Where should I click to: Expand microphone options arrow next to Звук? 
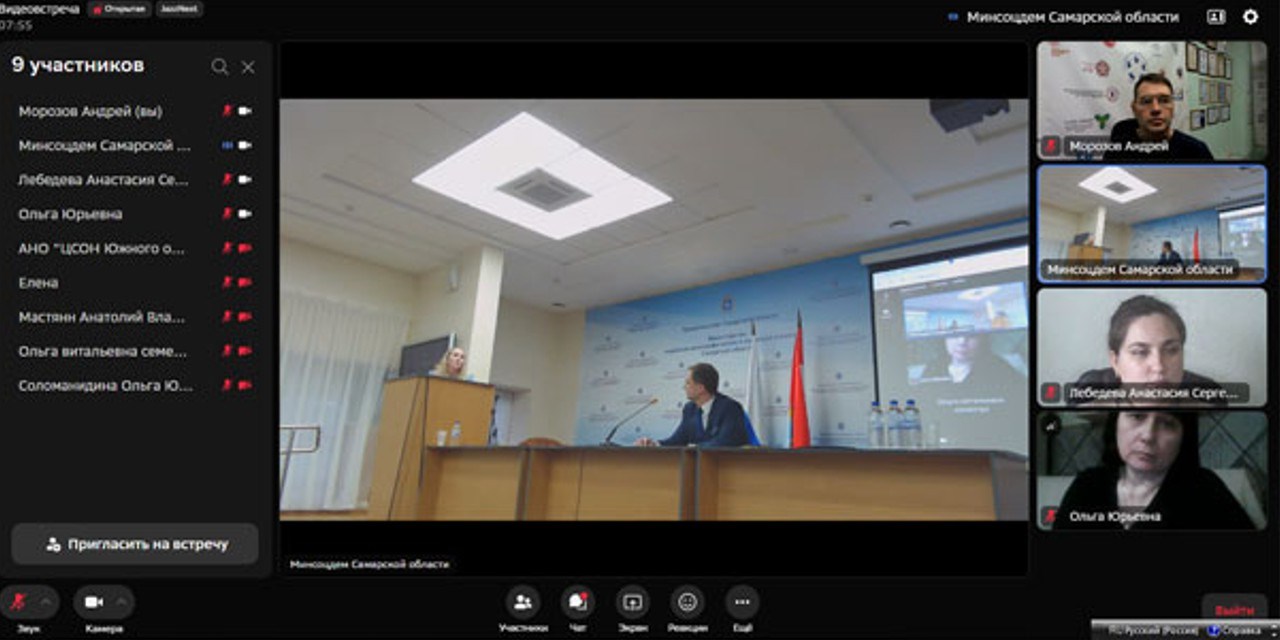click(x=46, y=602)
